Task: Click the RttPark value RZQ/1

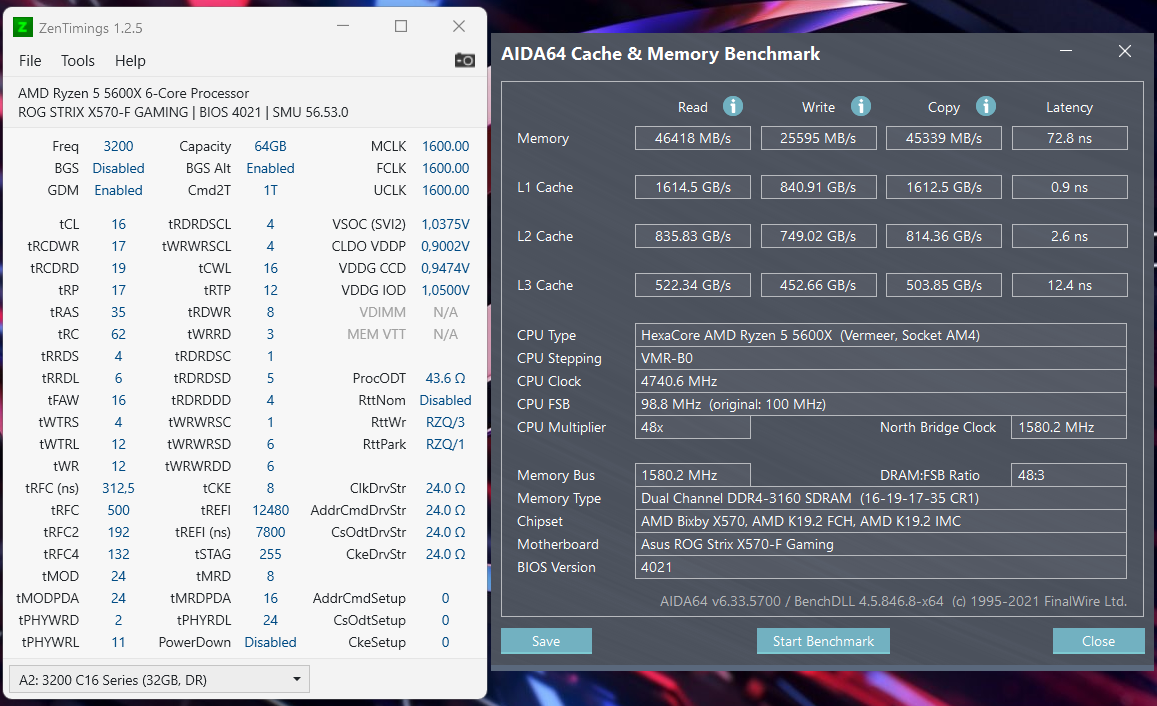Action: [445, 445]
